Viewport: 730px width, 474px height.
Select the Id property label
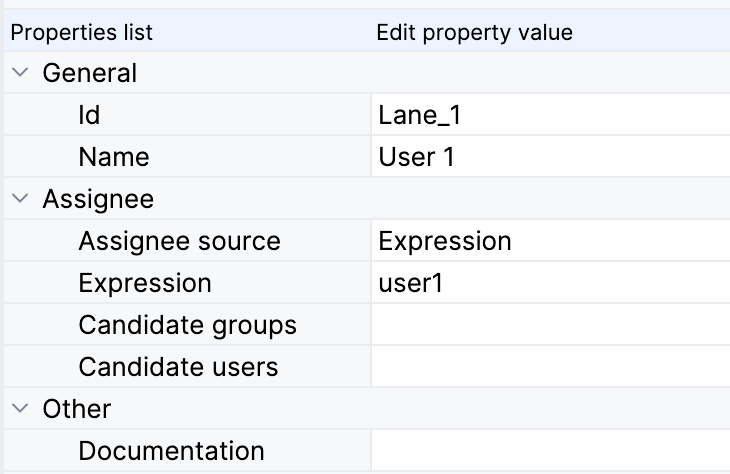pyautogui.click(x=89, y=115)
